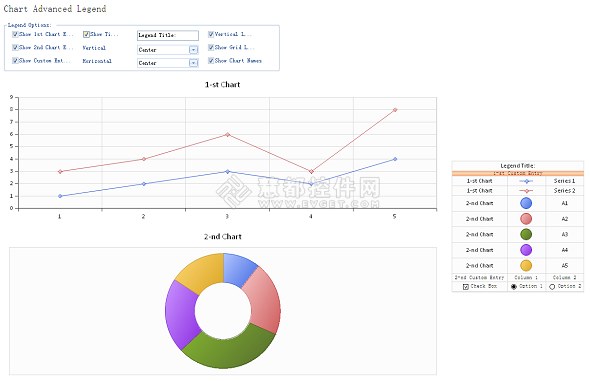Image resolution: width=590 pixels, height=381 pixels.
Task: Toggle Show Custom Entries checkbox
Action: [x=15, y=61]
